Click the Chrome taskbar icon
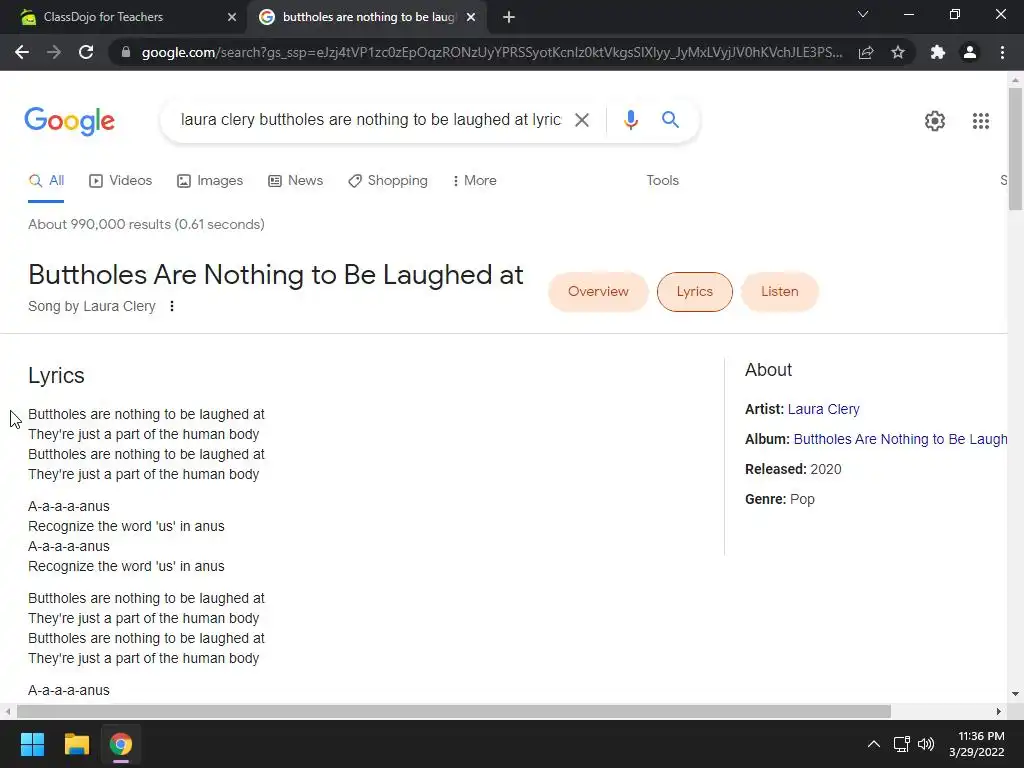Screen dimensions: 1024x768 tap(121, 744)
